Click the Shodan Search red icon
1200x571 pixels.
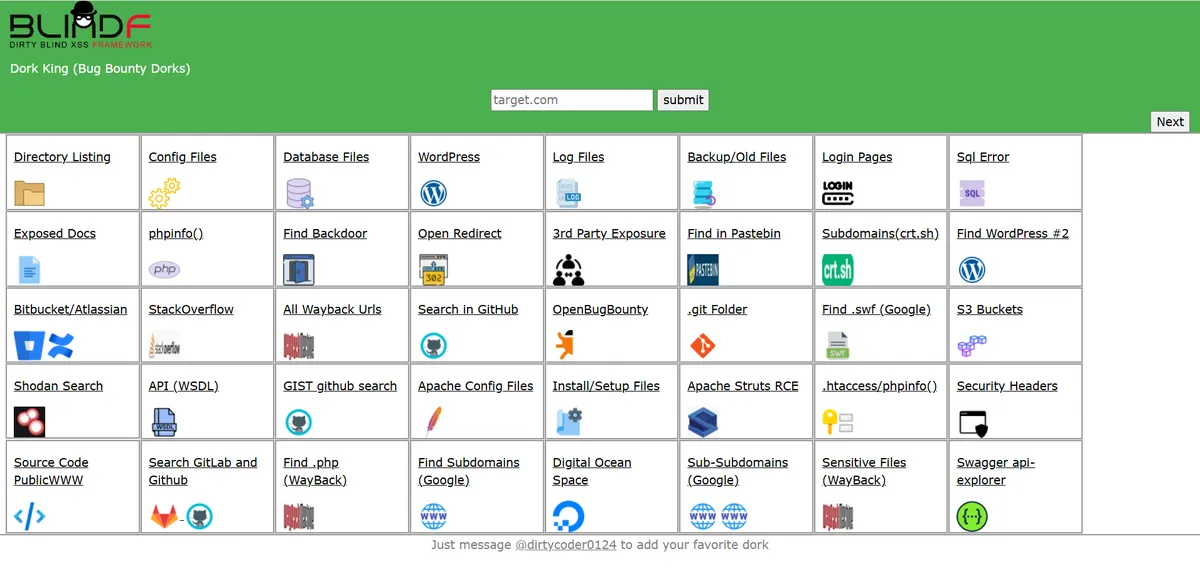29,422
